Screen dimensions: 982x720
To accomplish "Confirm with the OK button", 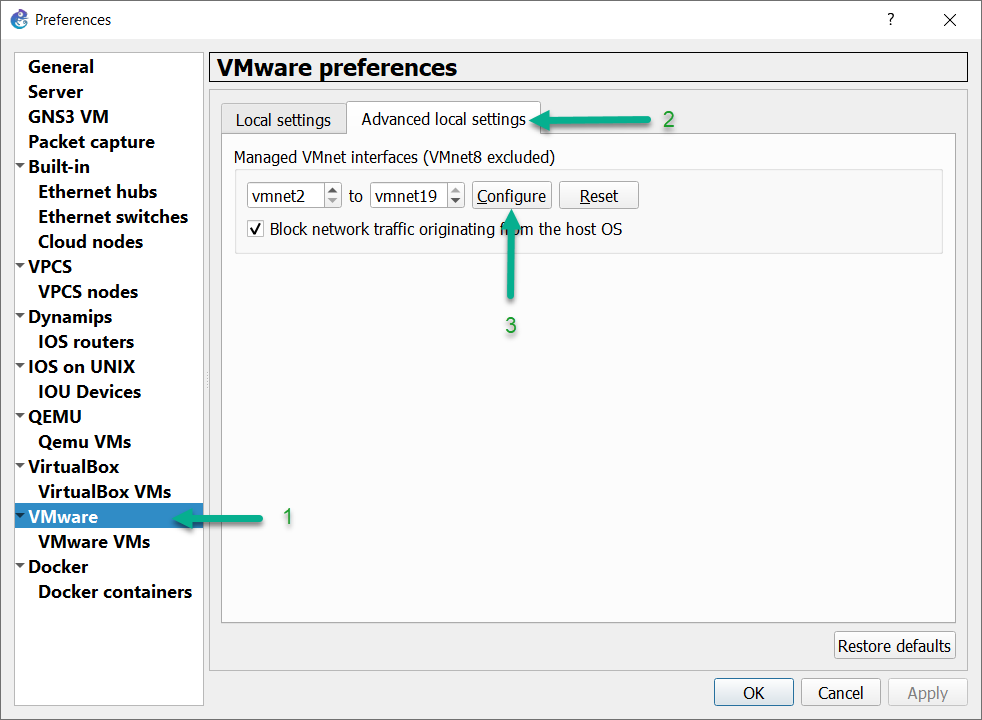I will pyautogui.click(x=753, y=692).
